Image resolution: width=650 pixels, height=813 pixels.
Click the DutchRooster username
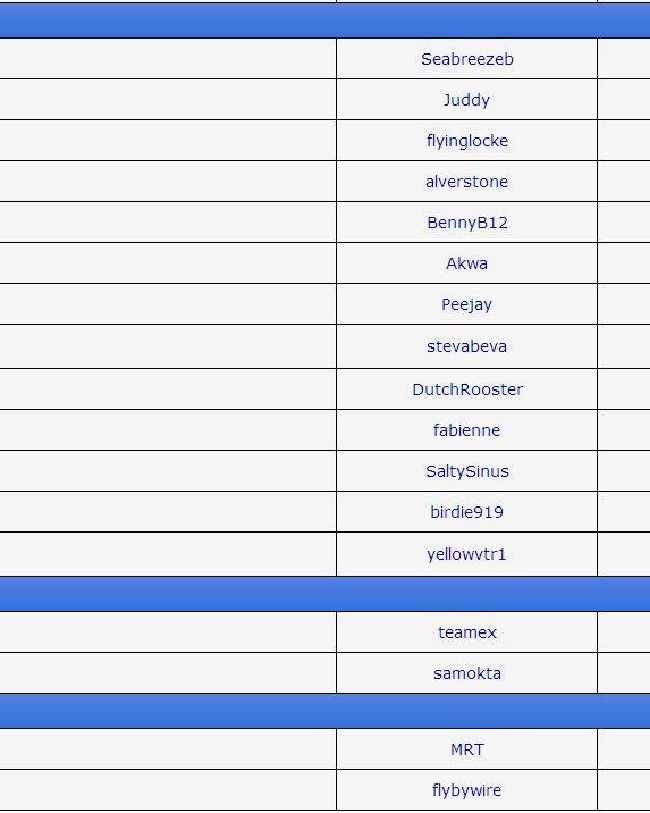pos(467,389)
